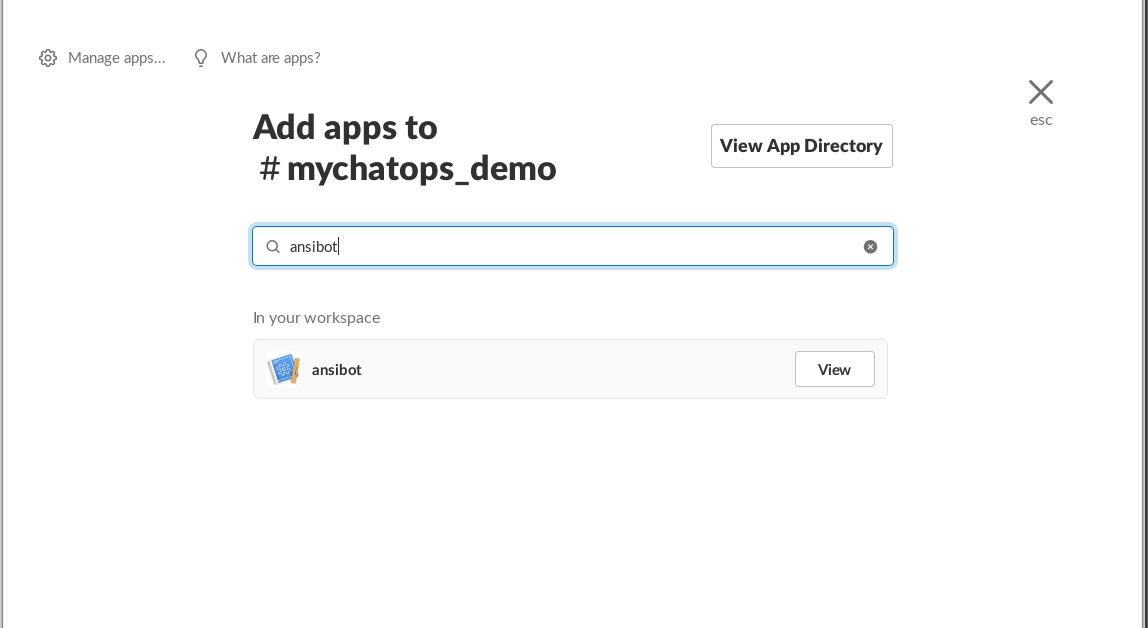Click the Manage apps gear icon
Image resolution: width=1148 pixels, height=628 pixels.
pos(48,58)
